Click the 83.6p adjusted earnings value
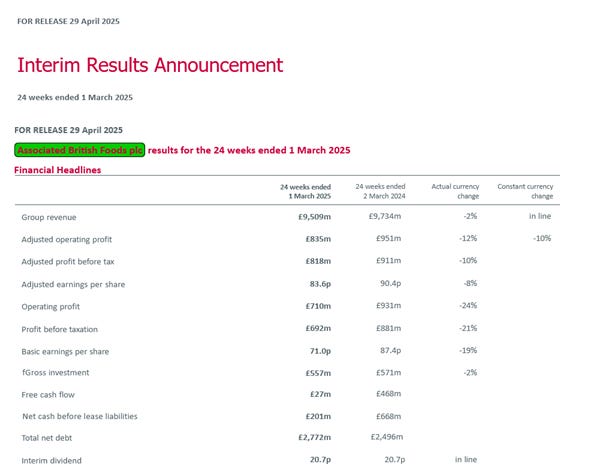The height and width of the screenshot is (470, 602). coord(320,284)
